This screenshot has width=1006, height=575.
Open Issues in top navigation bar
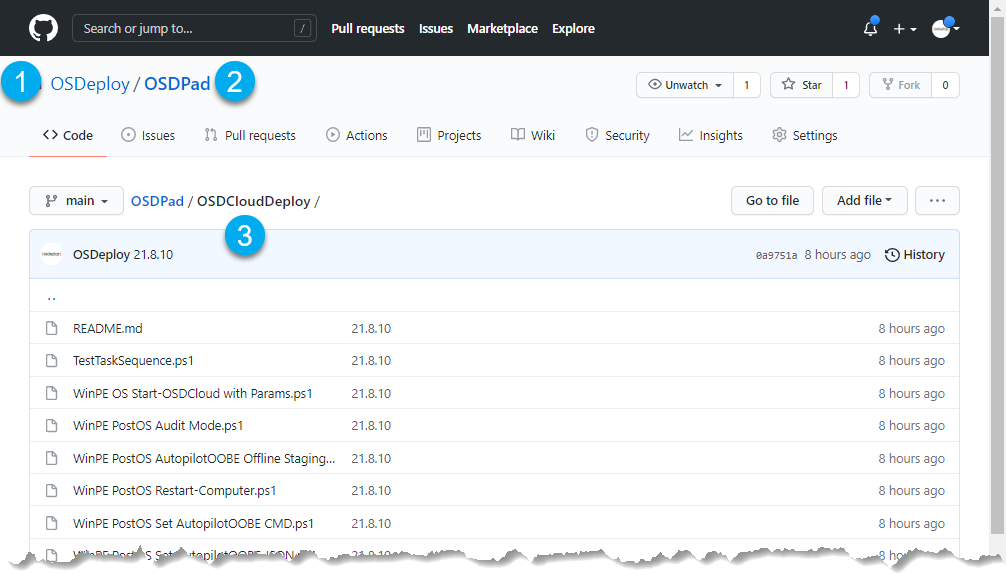coord(436,28)
